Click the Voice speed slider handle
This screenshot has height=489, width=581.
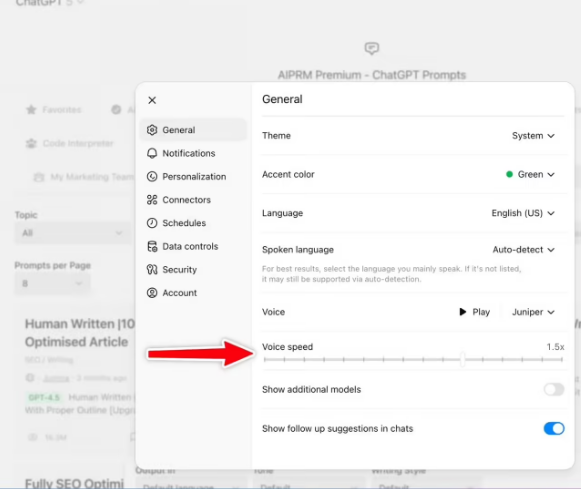click(462, 360)
